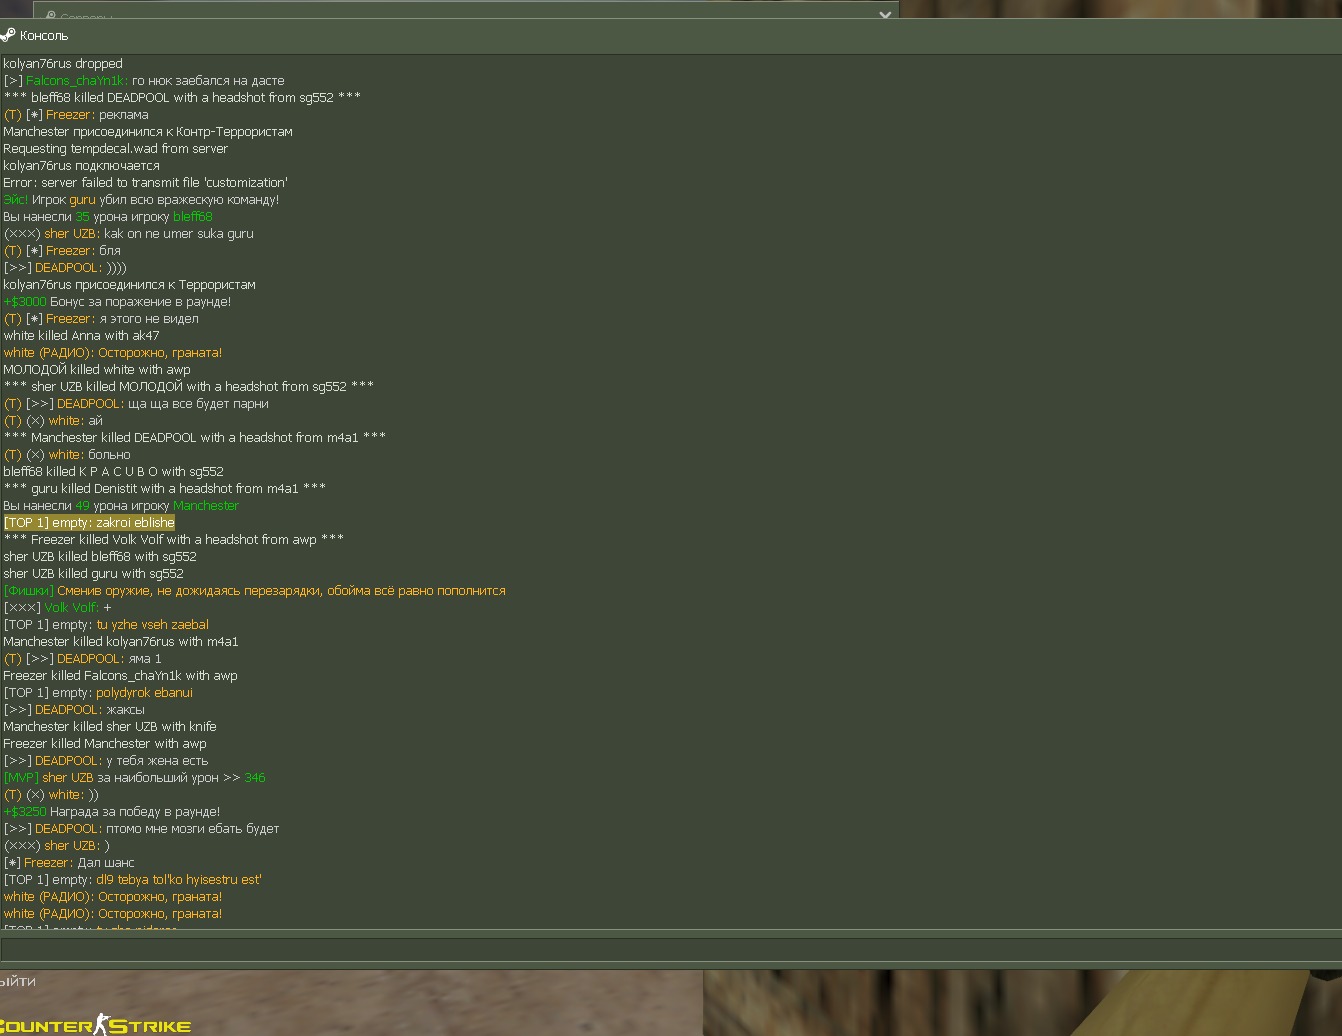Screen dimensions: 1342x1036
Task: Click the 'kolyan76rus dropped' console line
Action: 63,64
